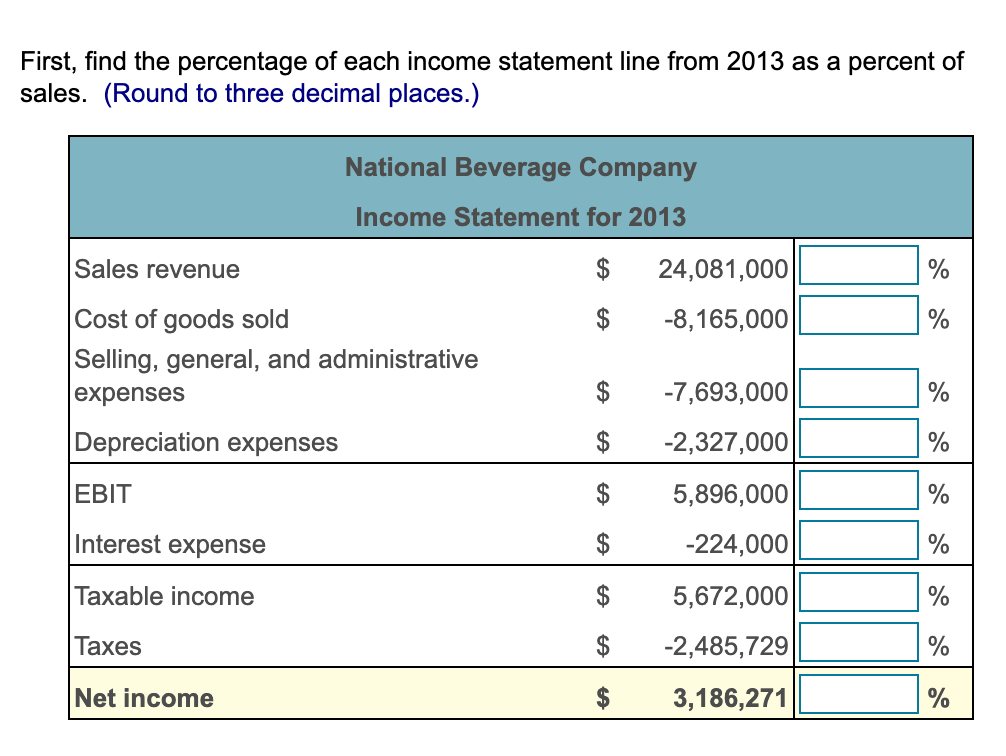Screen dimensions: 1006x756
Task: Click the Depreciation expenses percentage field
Action: 857,440
